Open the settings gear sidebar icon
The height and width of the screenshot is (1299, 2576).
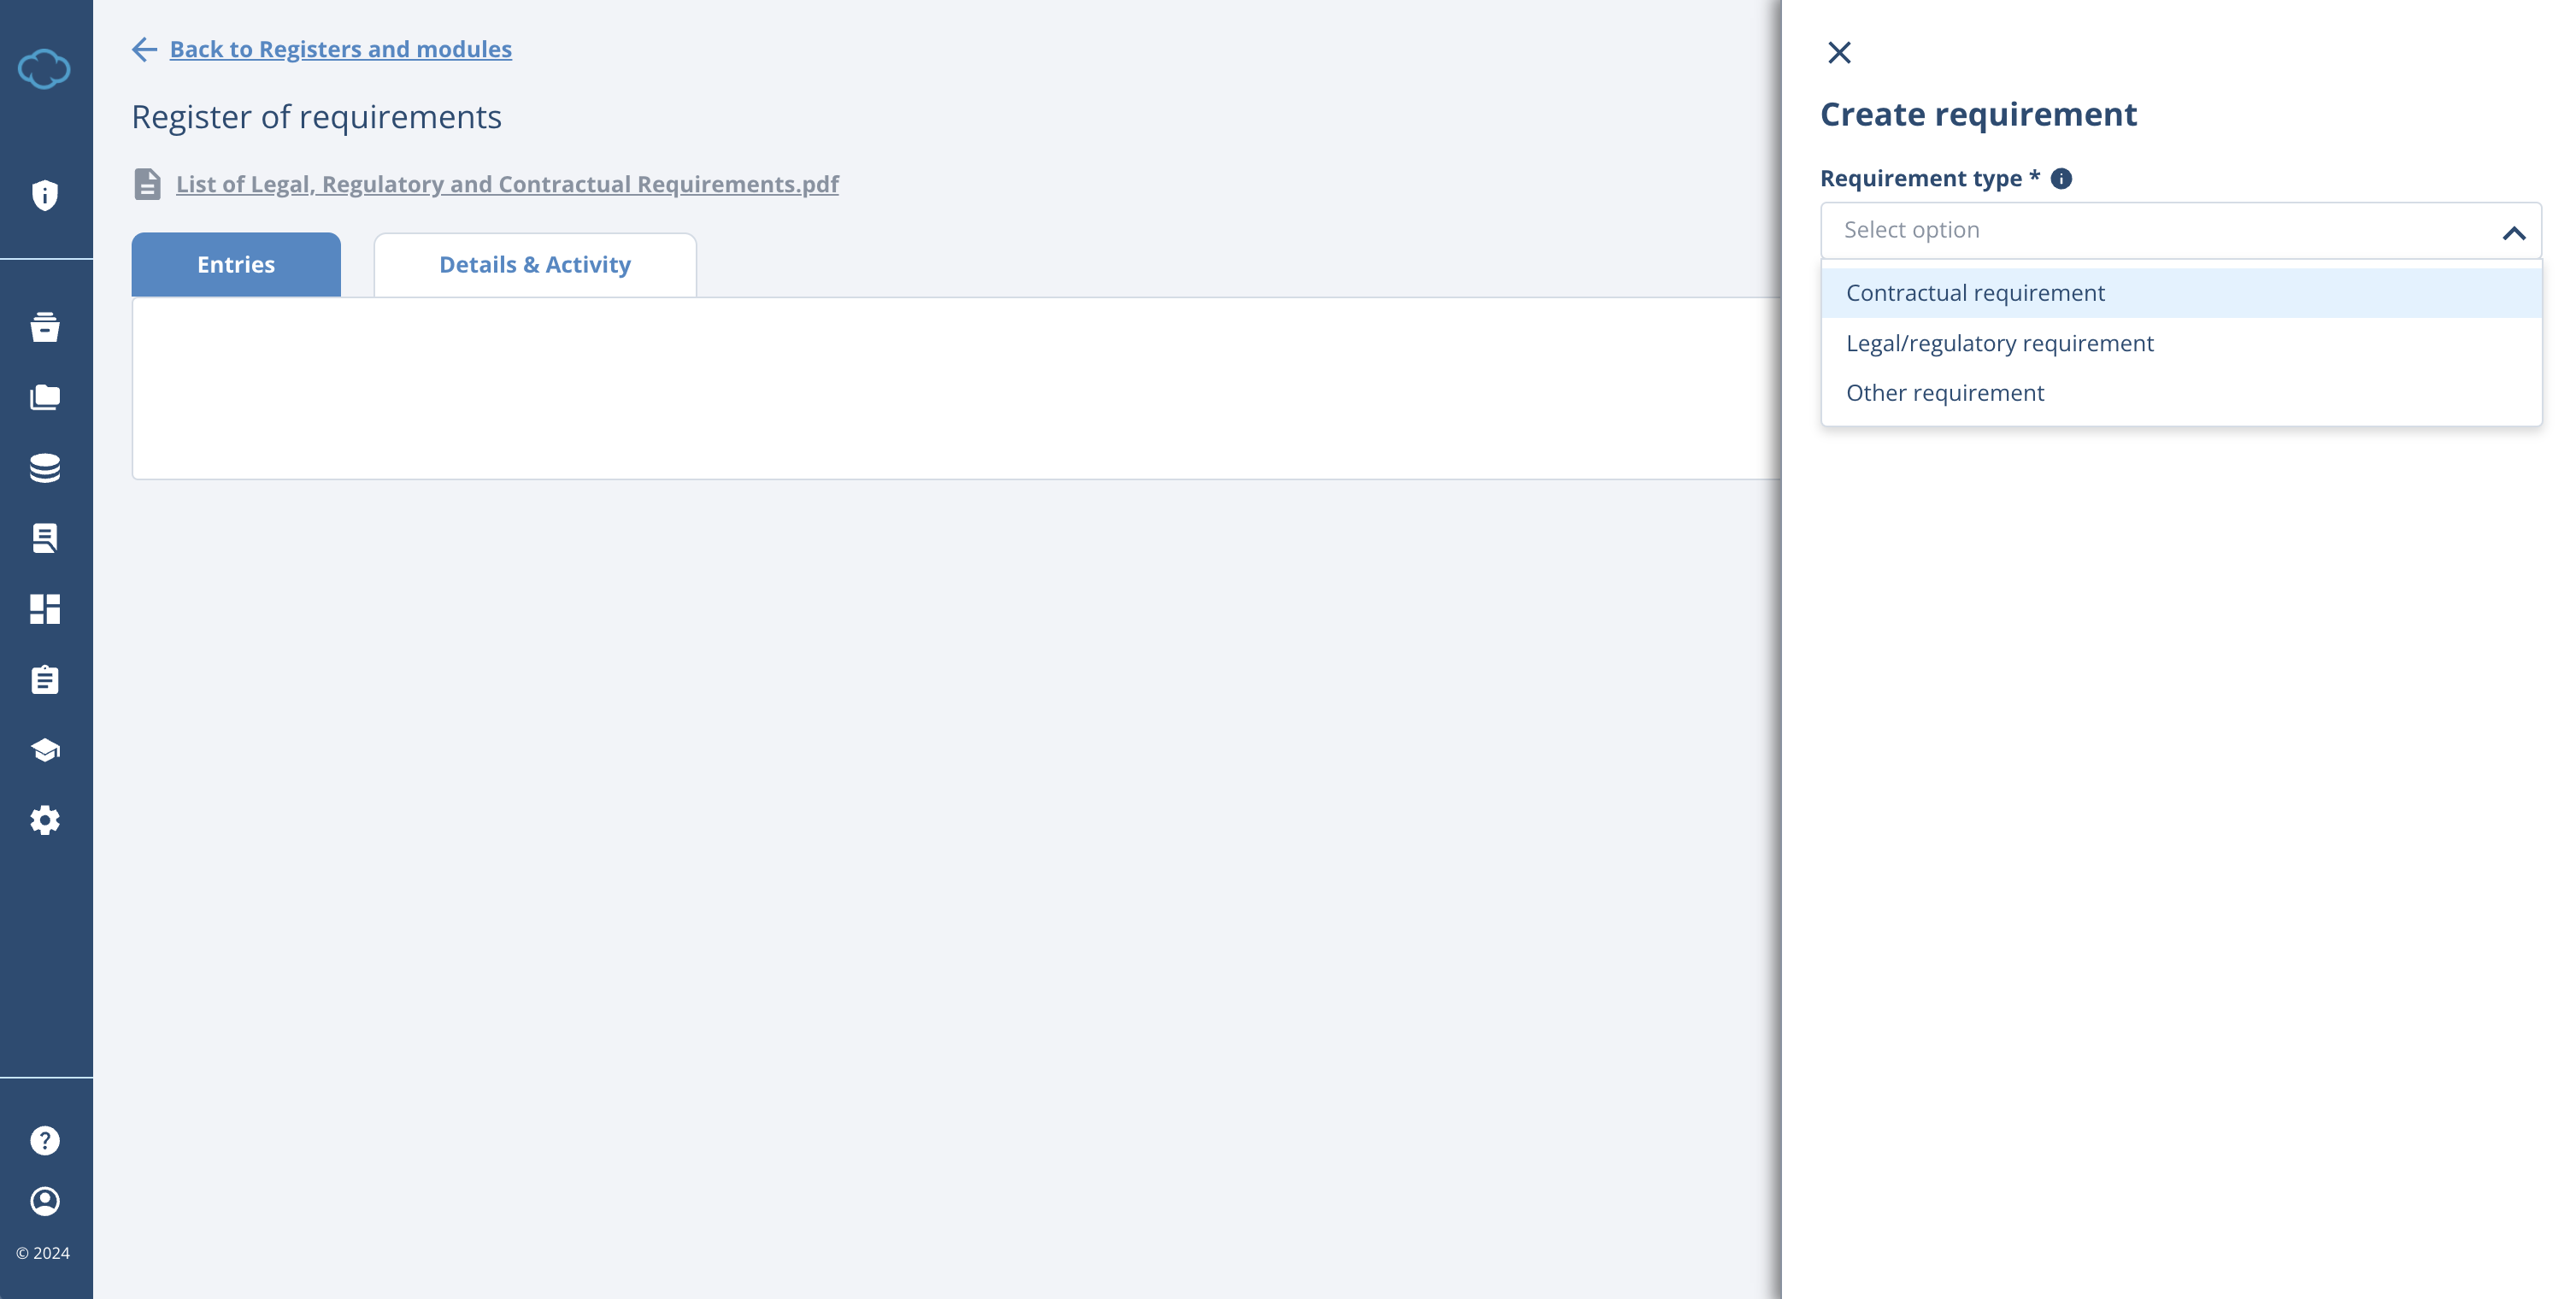tap(44, 820)
